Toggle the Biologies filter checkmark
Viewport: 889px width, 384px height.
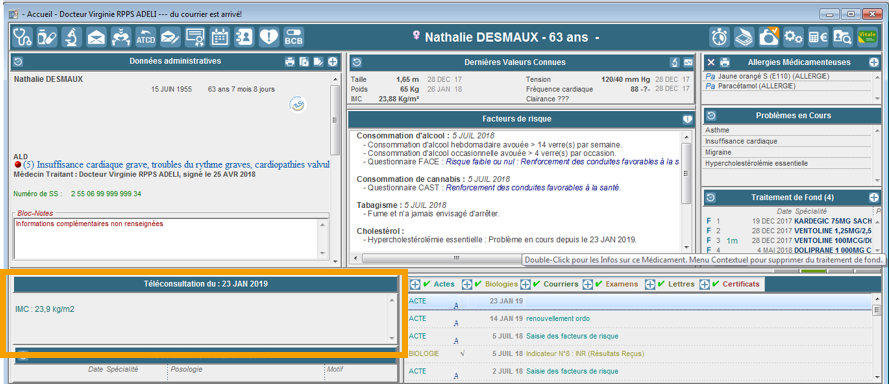click(479, 284)
